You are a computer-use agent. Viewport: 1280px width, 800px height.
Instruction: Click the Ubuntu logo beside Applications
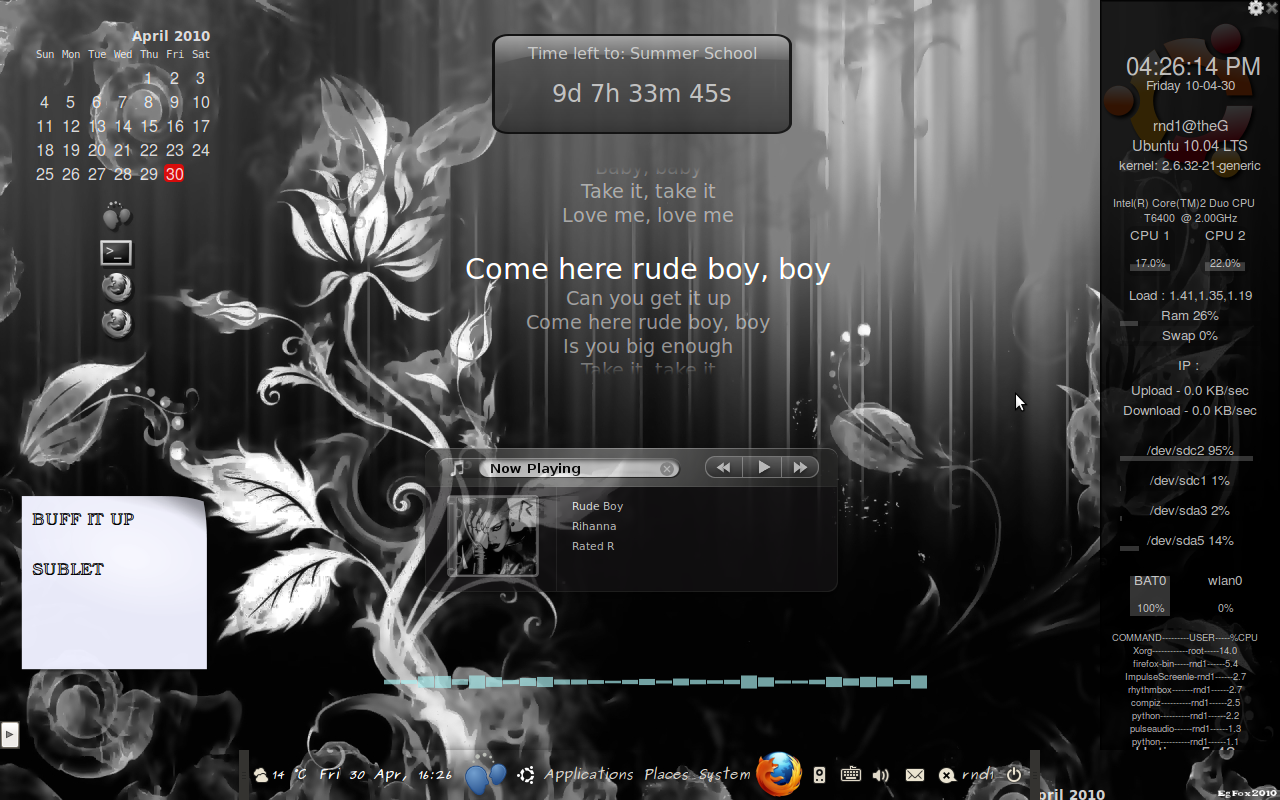coord(526,774)
